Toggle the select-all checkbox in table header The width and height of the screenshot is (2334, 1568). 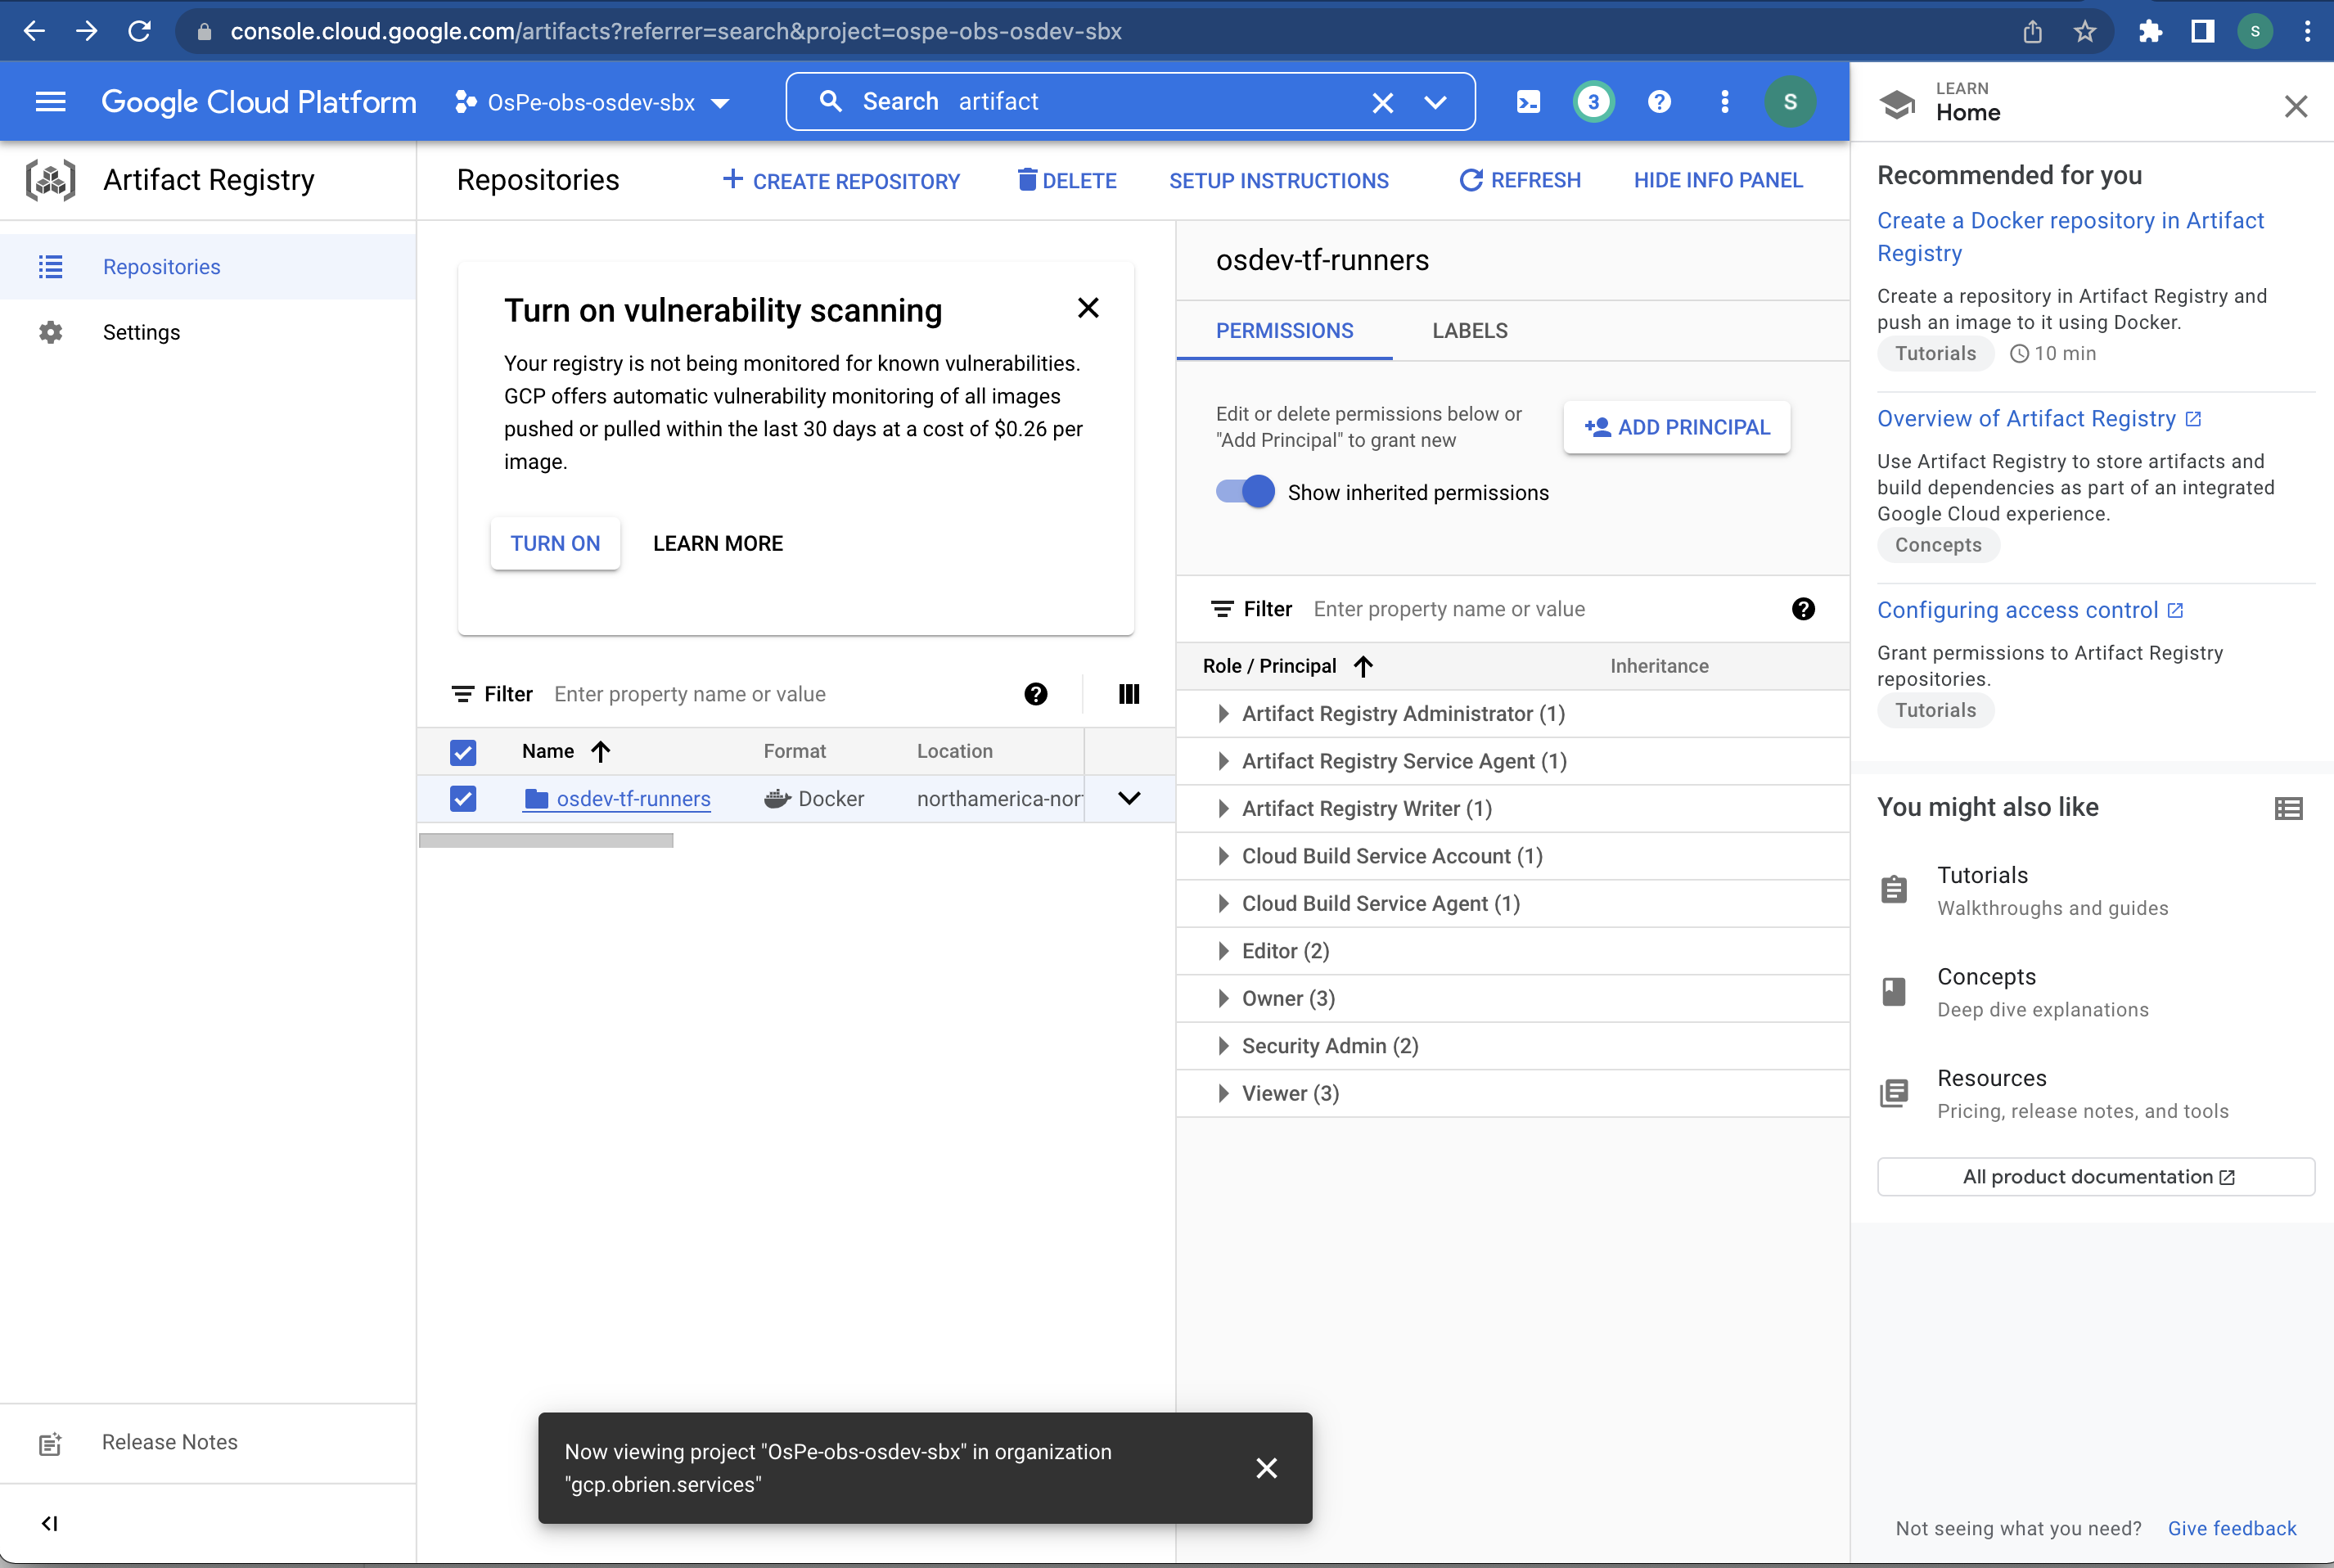(463, 751)
